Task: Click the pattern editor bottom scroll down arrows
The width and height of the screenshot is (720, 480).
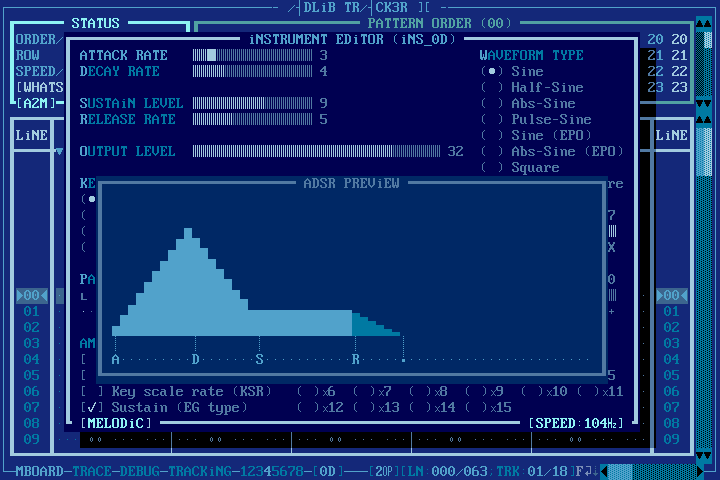Action: pyautogui.click(x=703, y=455)
